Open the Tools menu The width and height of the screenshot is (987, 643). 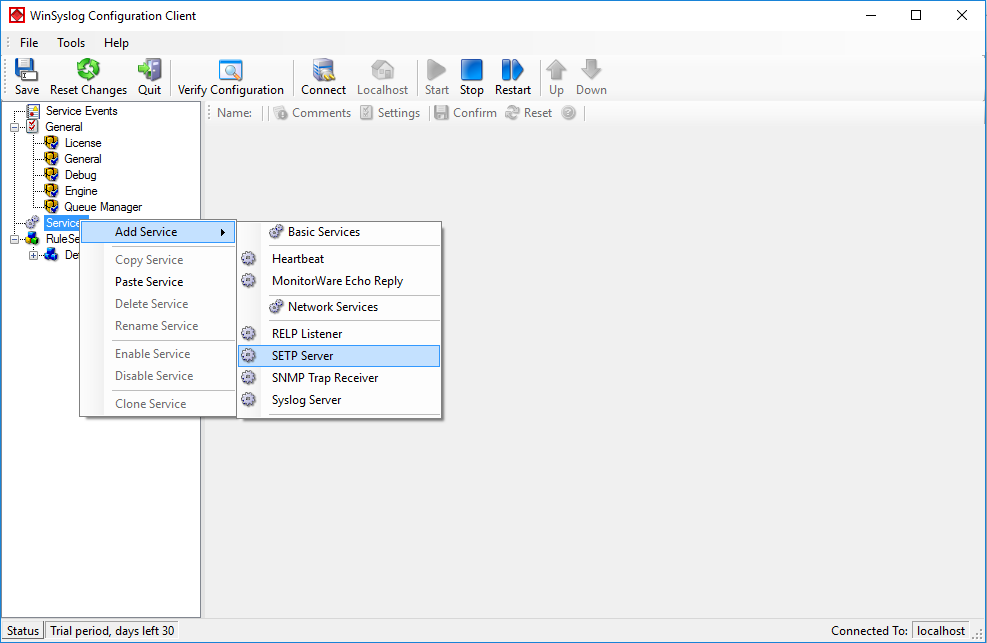pyautogui.click(x=71, y=43)
